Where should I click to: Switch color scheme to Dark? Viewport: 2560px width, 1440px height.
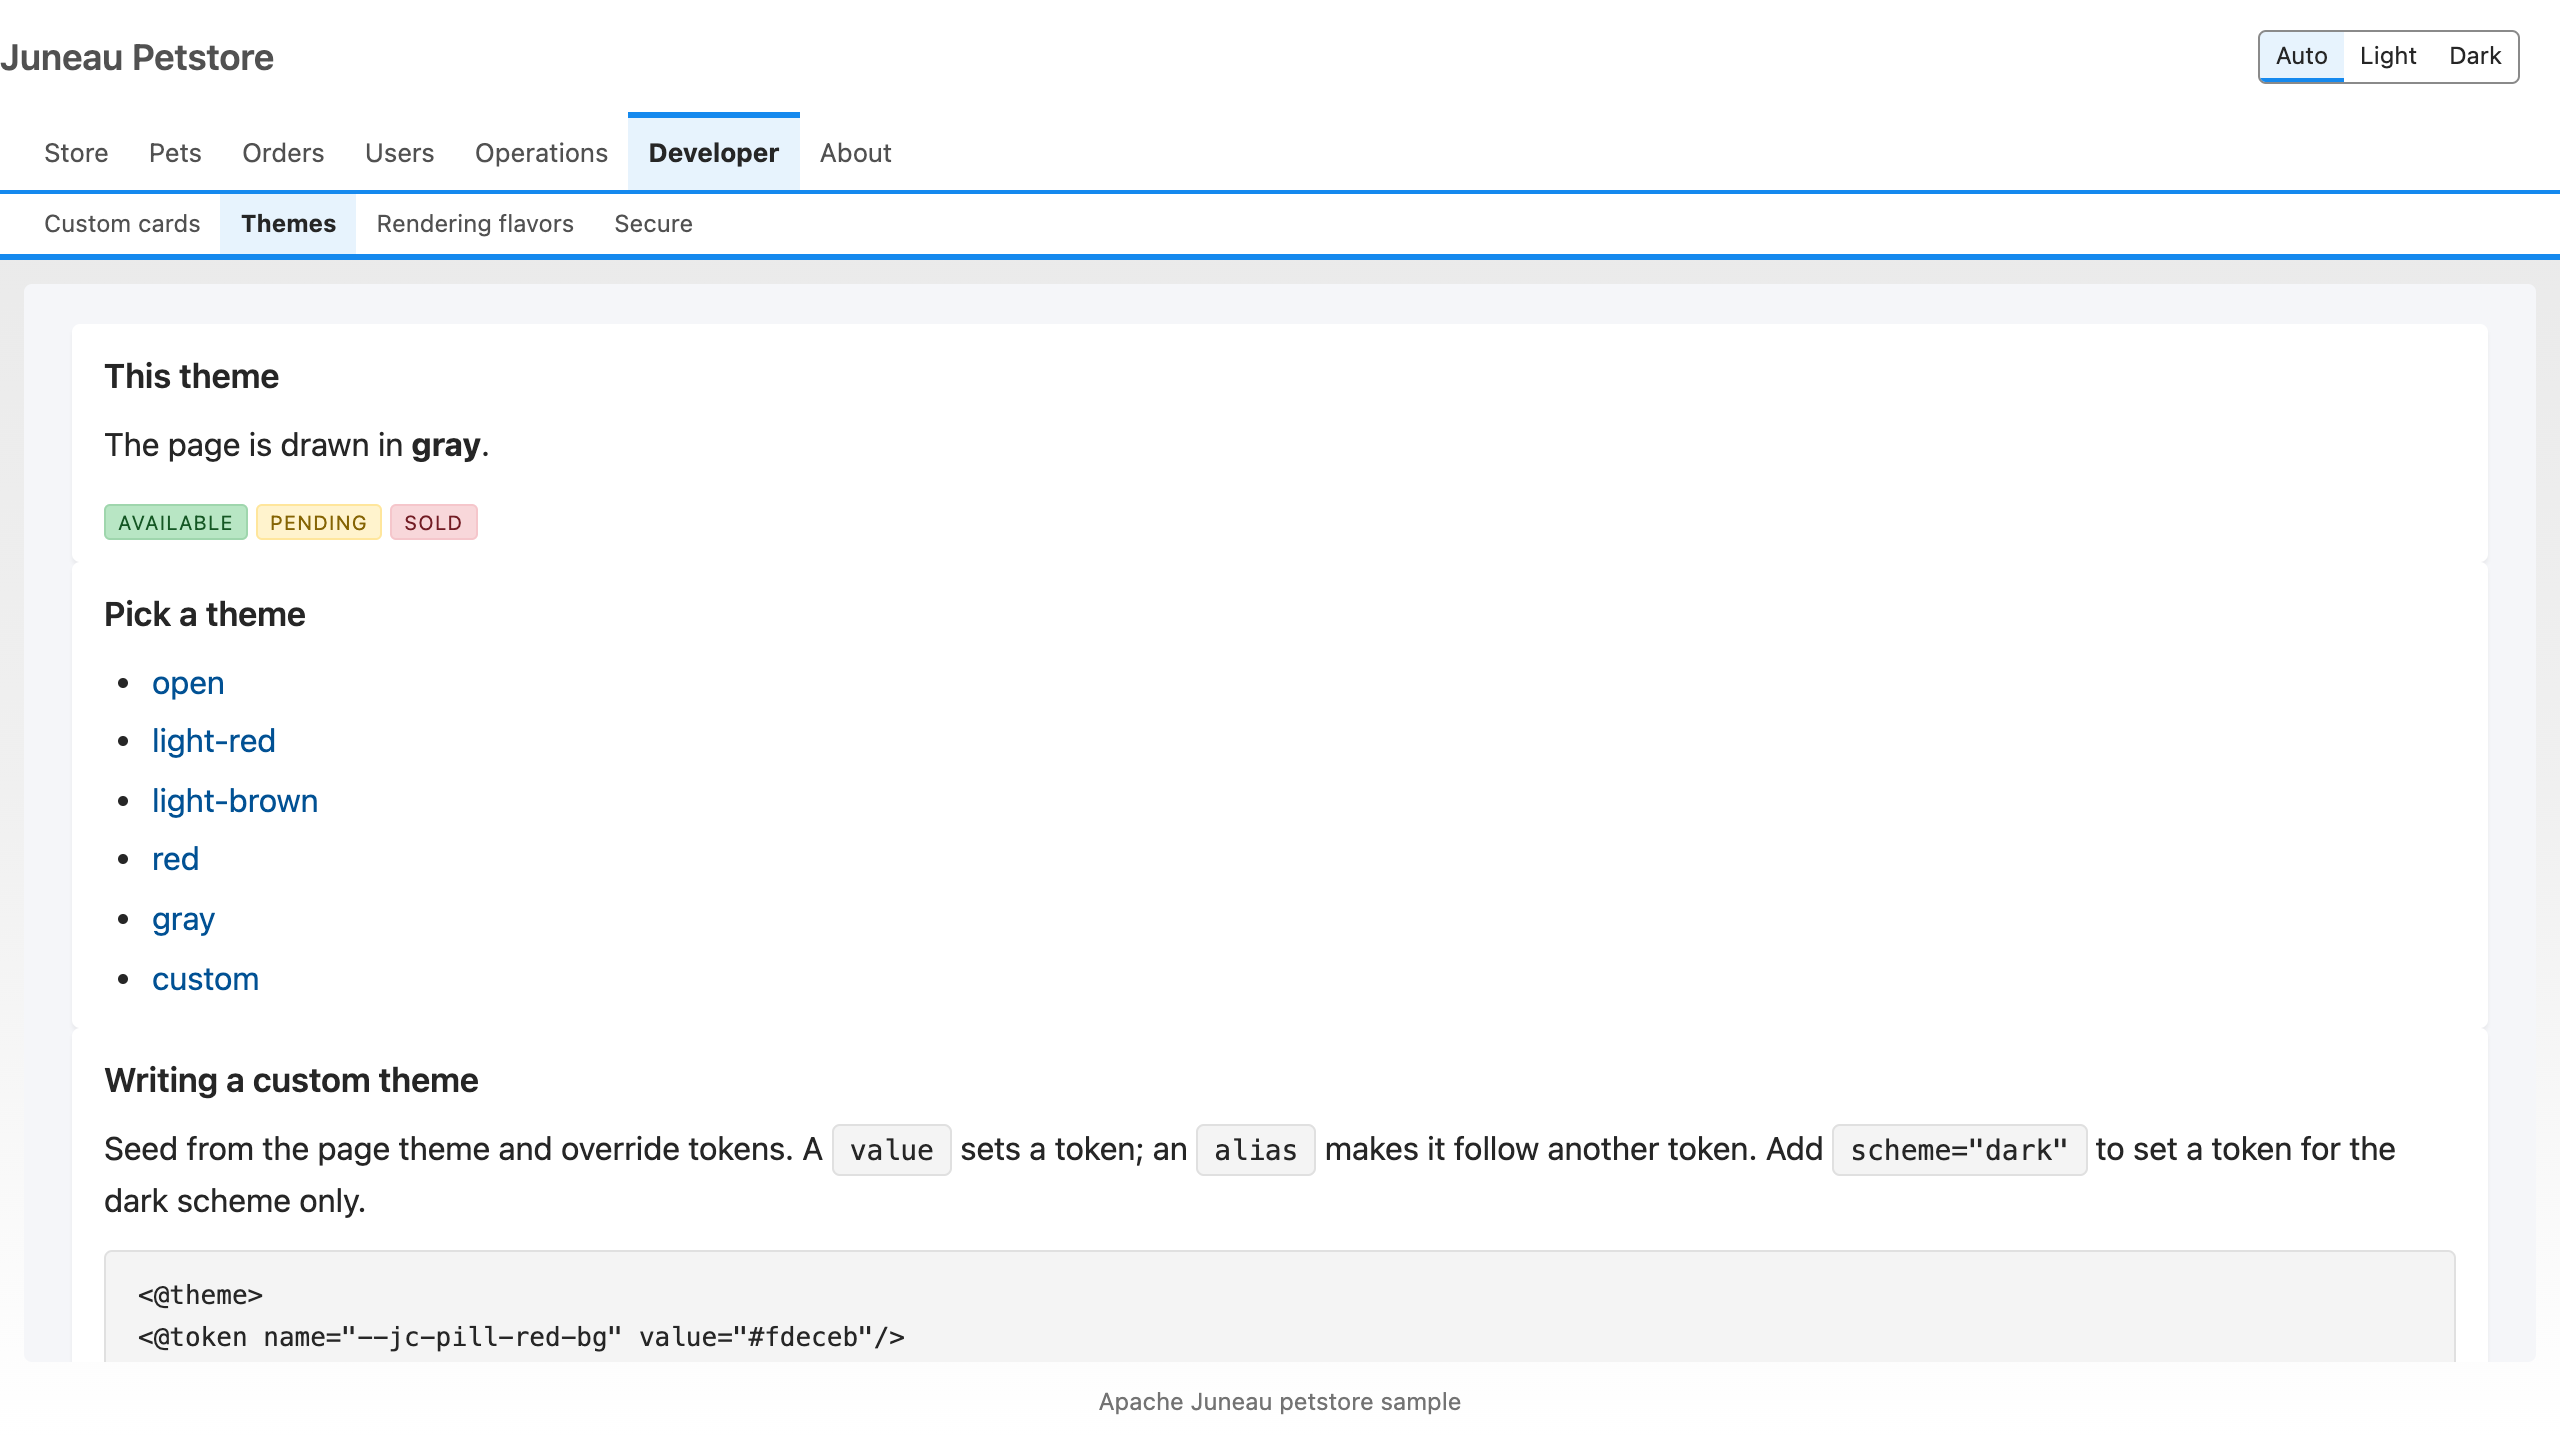[2475, 57]
